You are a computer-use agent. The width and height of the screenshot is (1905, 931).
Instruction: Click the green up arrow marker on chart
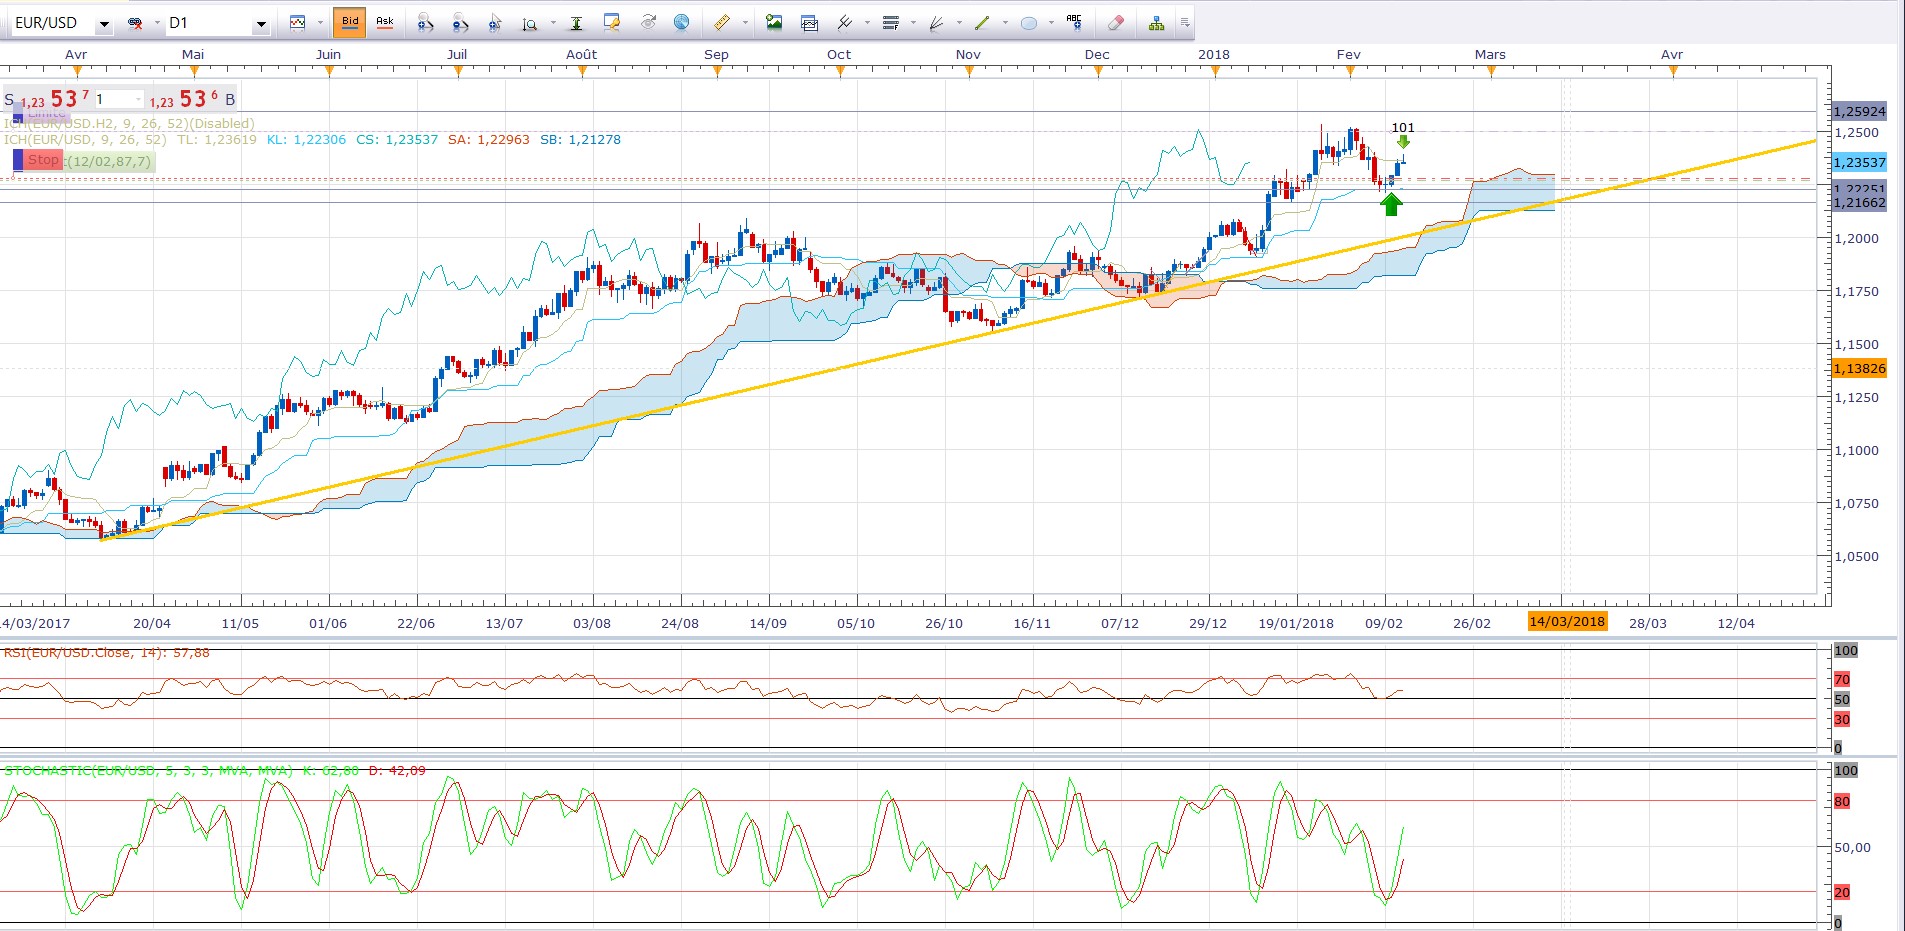point(1391,204)
